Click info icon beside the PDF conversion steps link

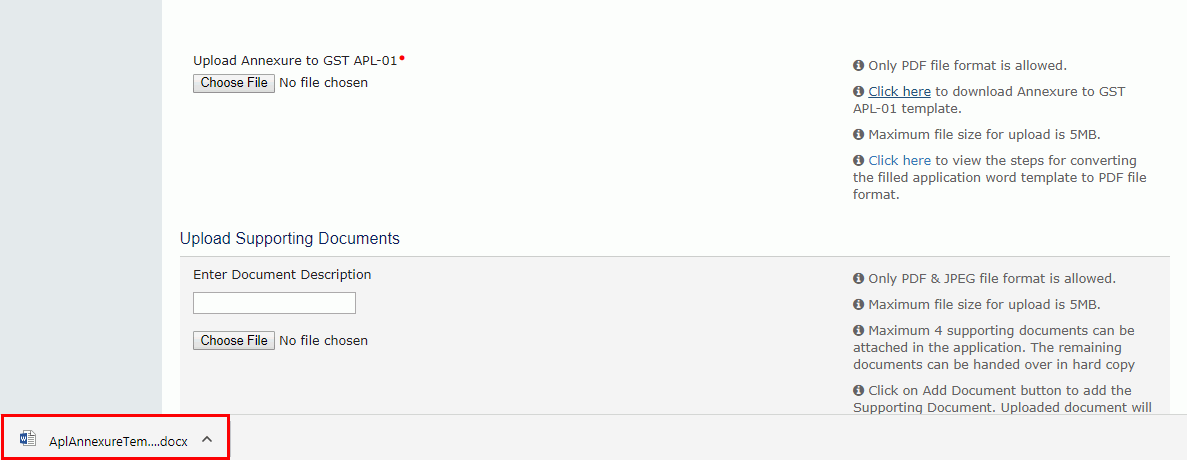click(x=858, y=161)
